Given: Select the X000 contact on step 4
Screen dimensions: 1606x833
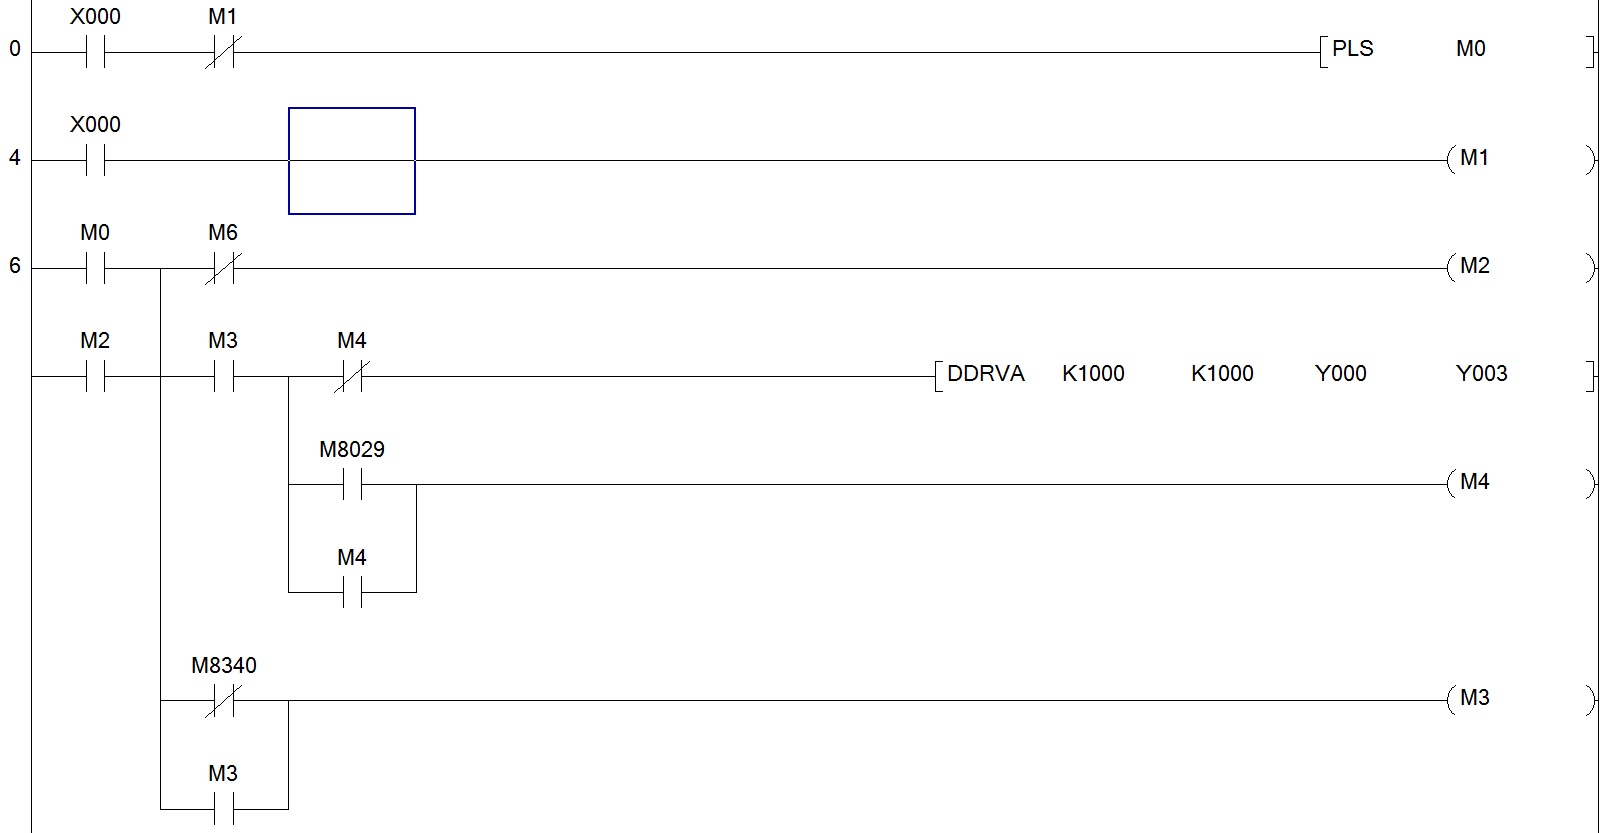Looking at the screenshot, I should click(x=95, y=160).
